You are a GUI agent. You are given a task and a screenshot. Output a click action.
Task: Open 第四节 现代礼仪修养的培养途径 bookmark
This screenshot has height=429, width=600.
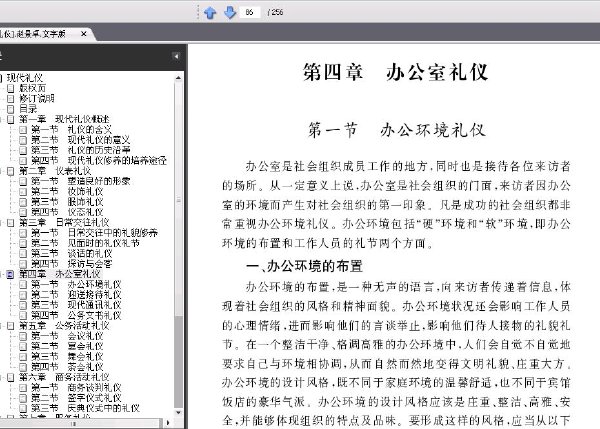click(99, 160)
